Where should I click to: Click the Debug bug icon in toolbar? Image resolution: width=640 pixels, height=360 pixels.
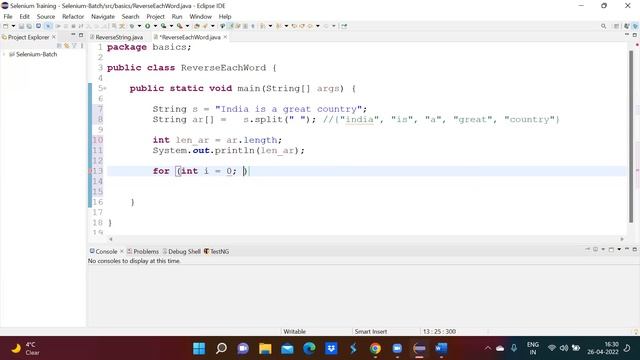132,26
